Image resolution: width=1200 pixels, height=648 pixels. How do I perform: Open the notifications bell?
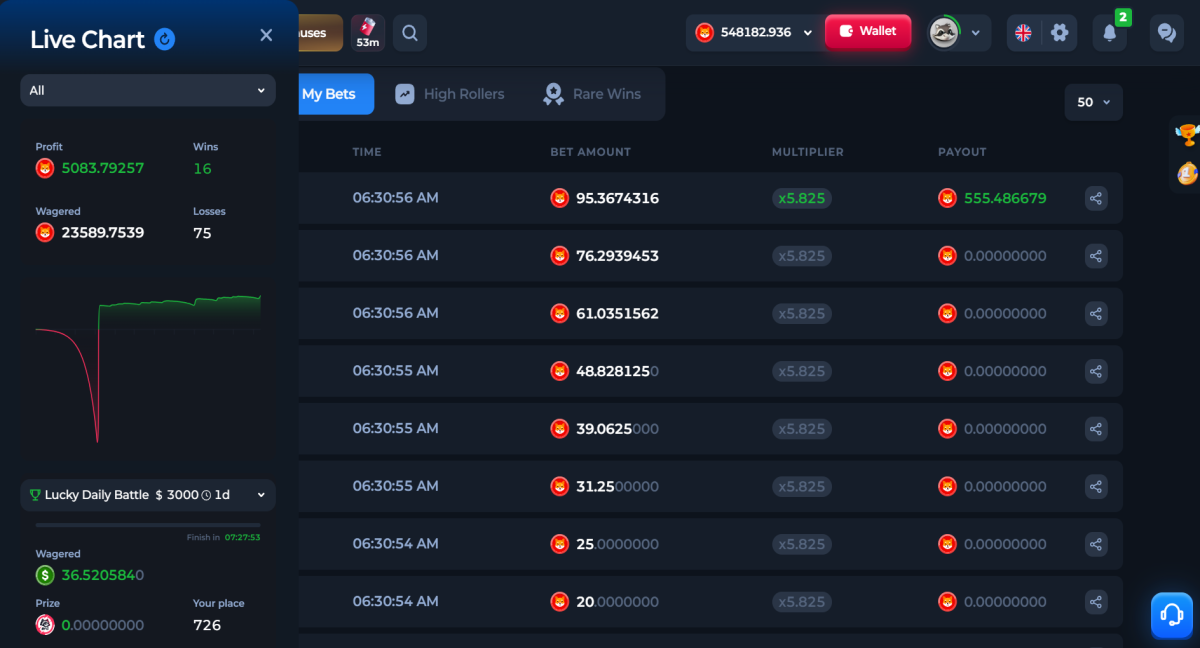click(x=1109, y=33)
